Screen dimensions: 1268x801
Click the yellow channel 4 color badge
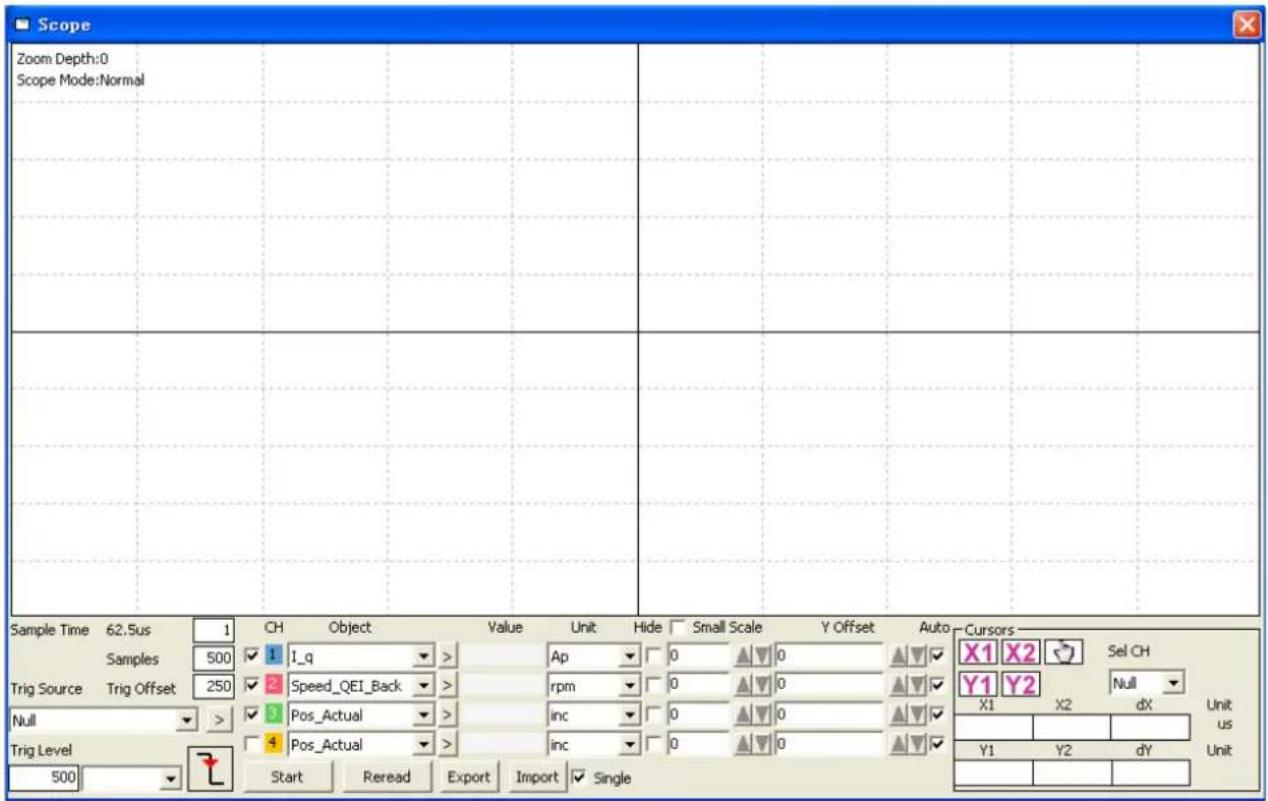[276, 744]
